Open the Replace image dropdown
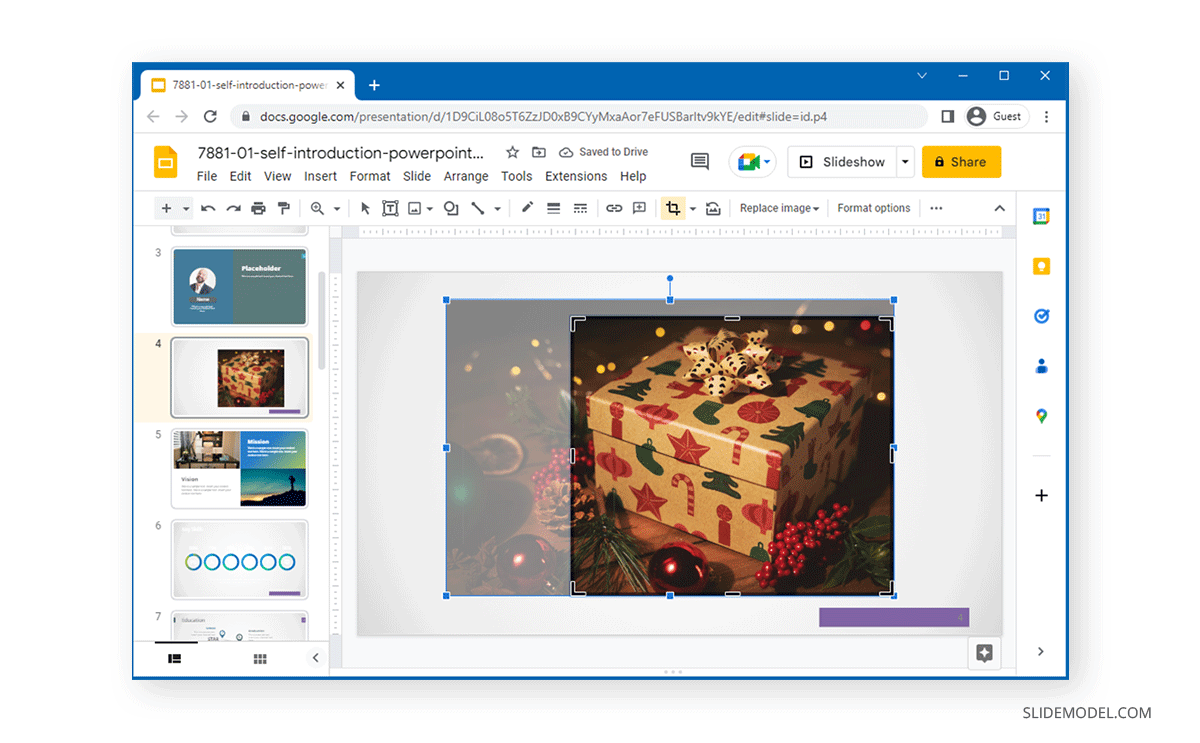 779,208
